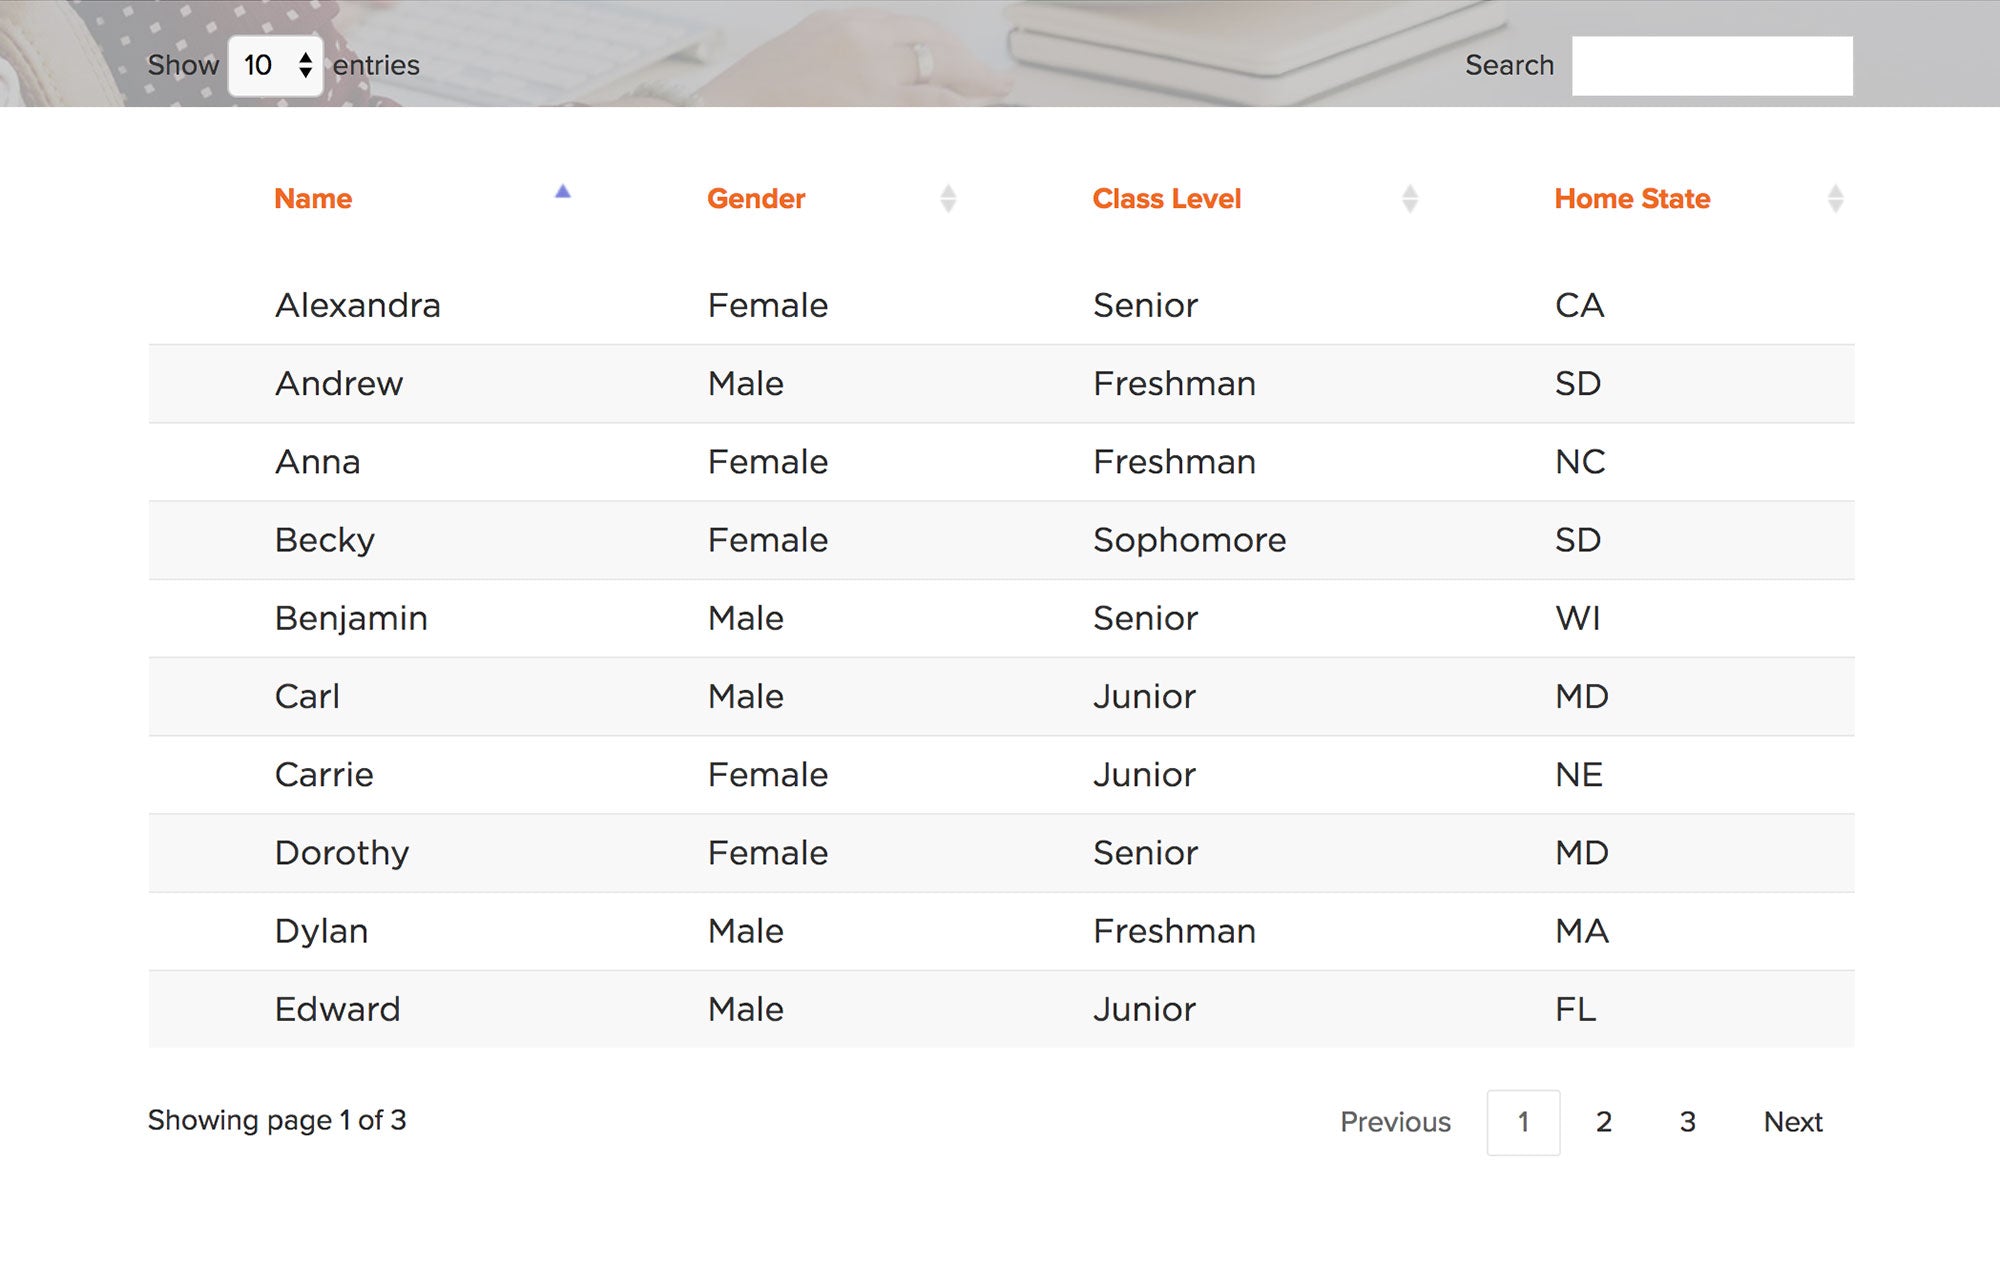2000x1286 pixels.
Task: Select the Benjamin row name cell
Action: (351, 618)
